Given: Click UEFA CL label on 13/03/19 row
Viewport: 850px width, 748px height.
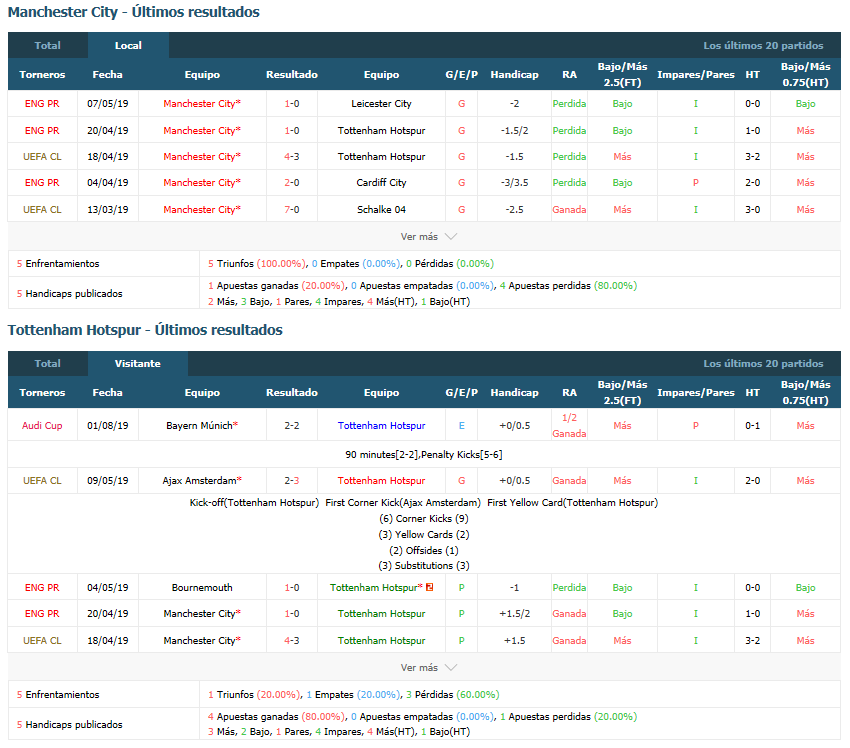Looking at the screenshot, I should pyautogui.click(x=42, y=210).
